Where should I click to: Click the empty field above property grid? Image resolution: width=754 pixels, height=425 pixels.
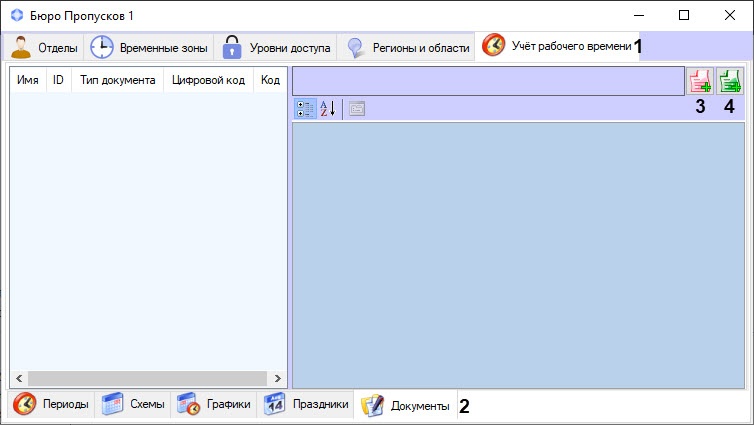pyautogui.click(x=486, y=81)
